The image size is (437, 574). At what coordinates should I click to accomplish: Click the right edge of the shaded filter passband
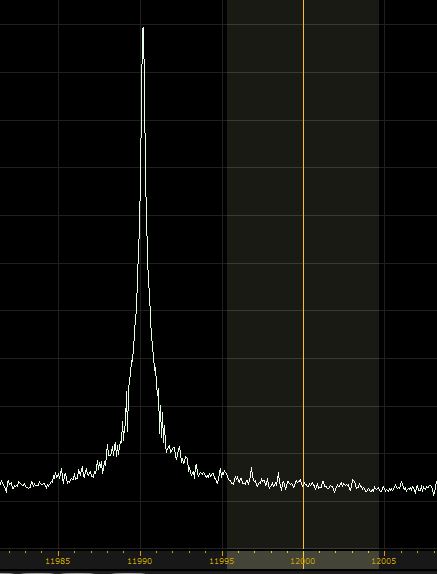tap(378, 275)
